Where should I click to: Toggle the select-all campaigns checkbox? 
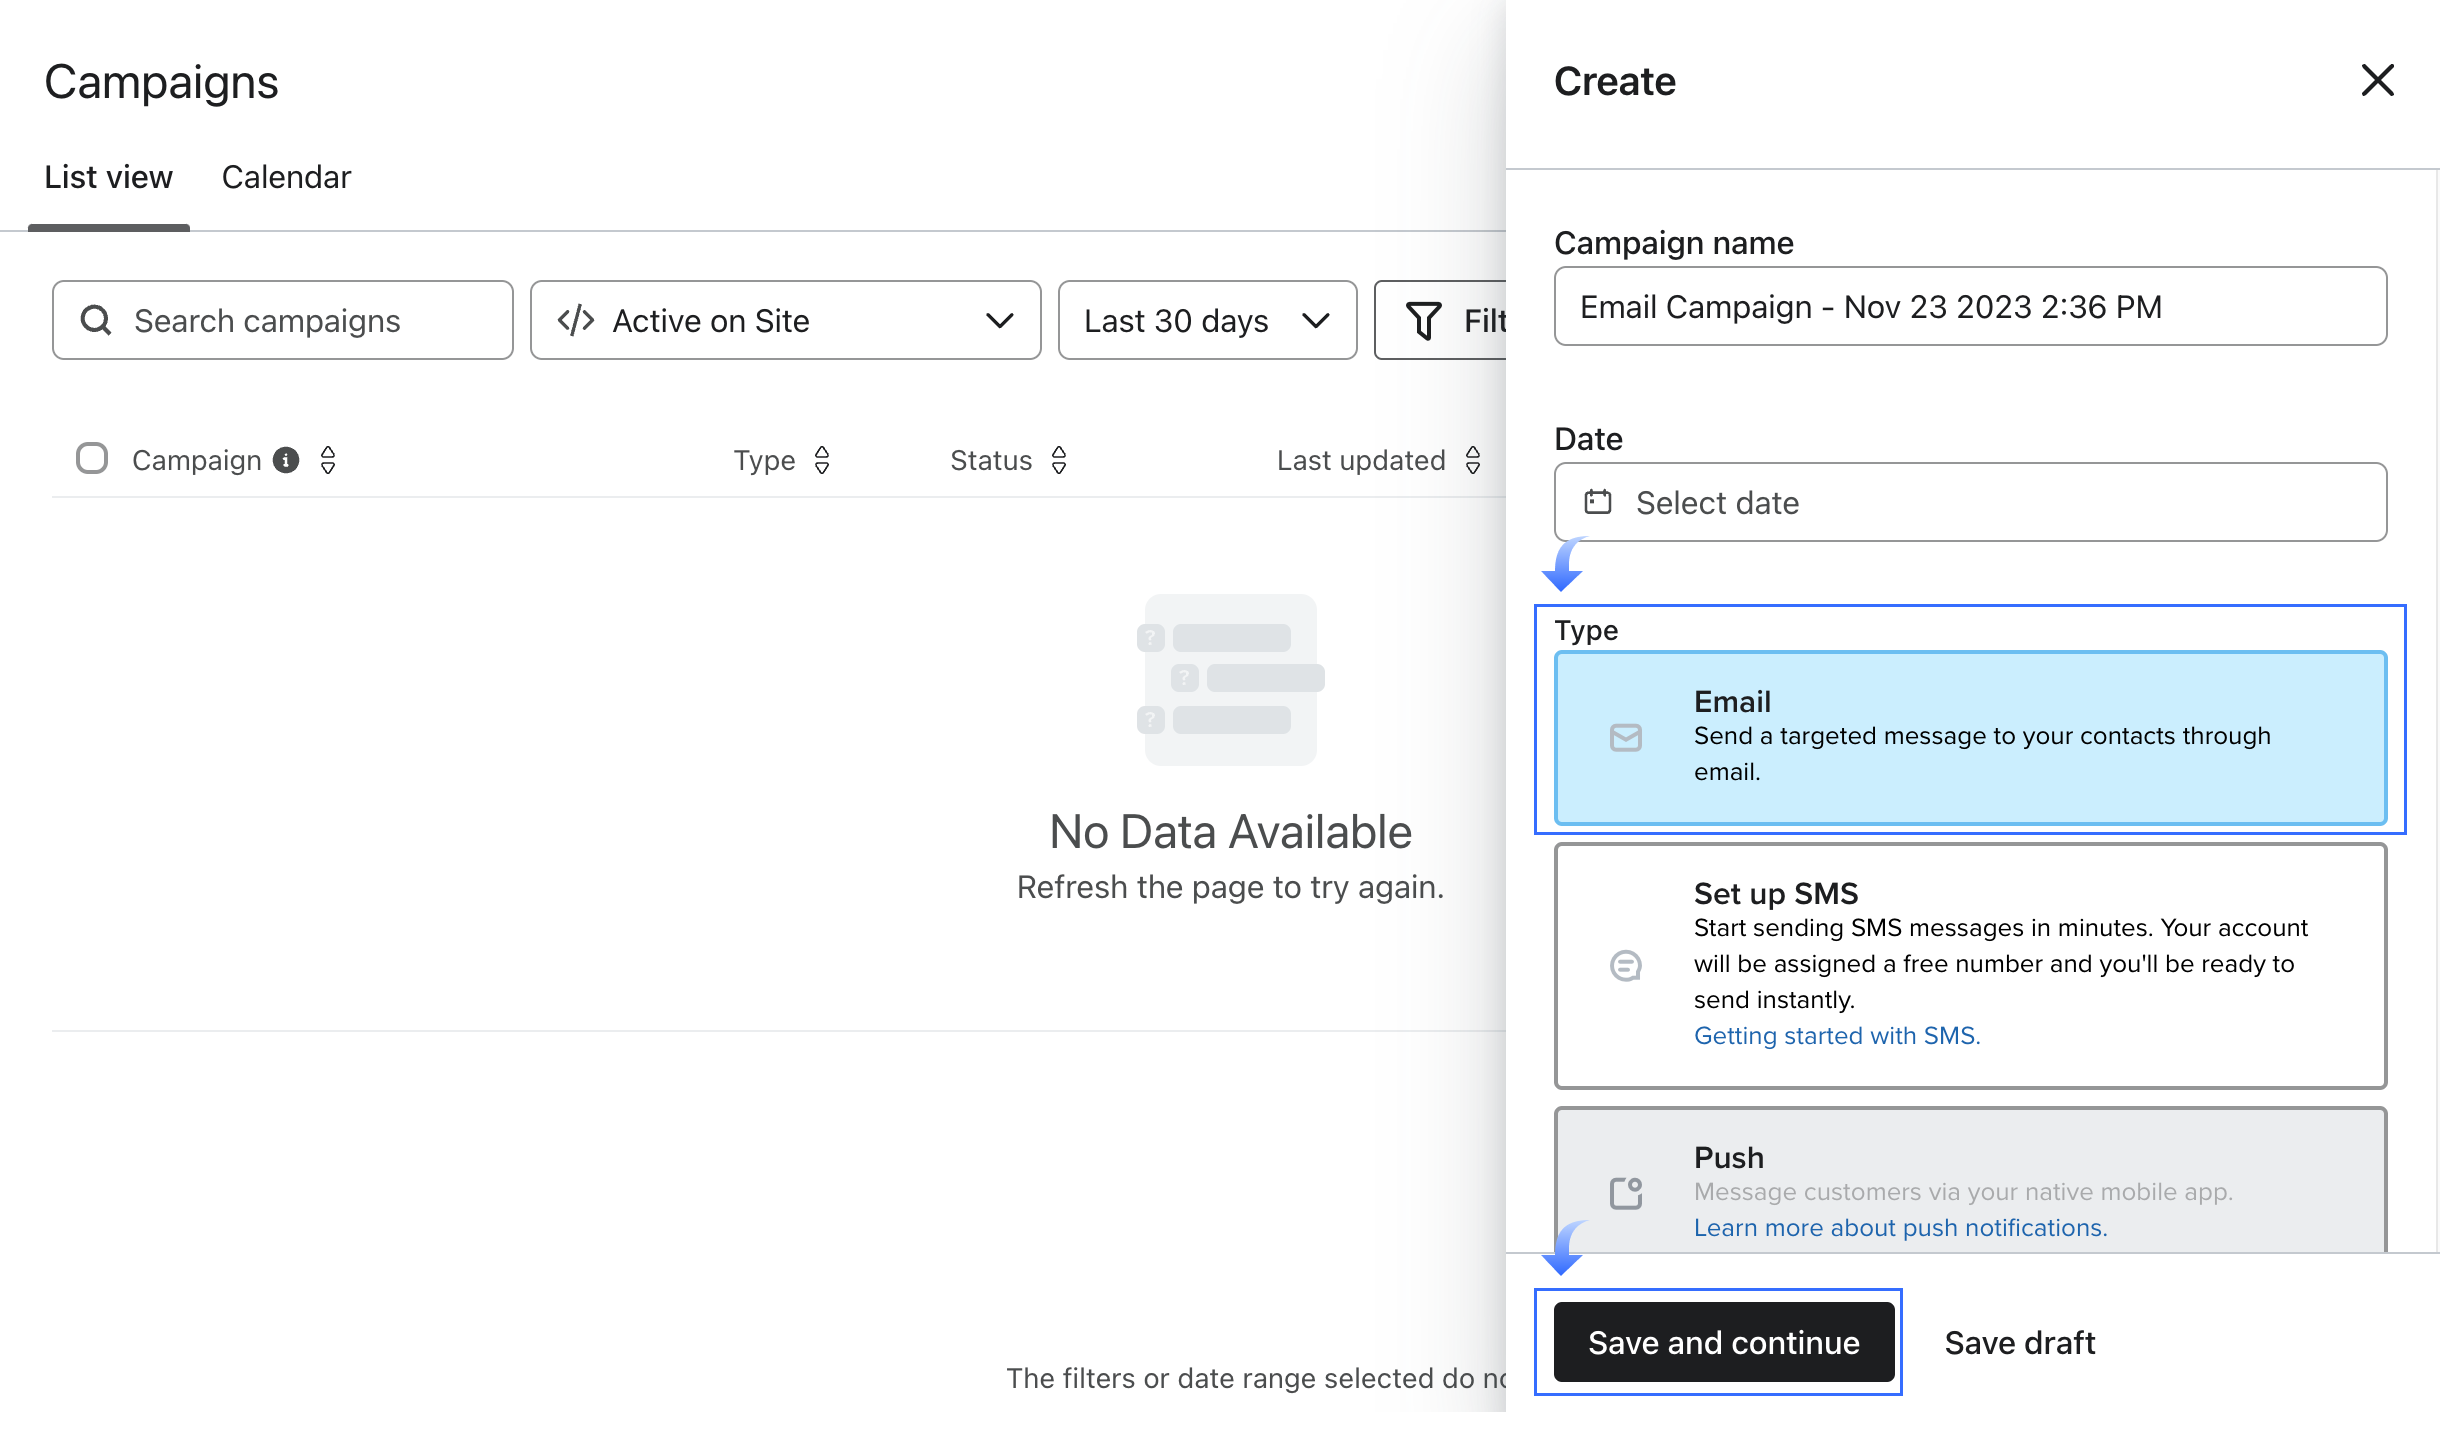92,459
